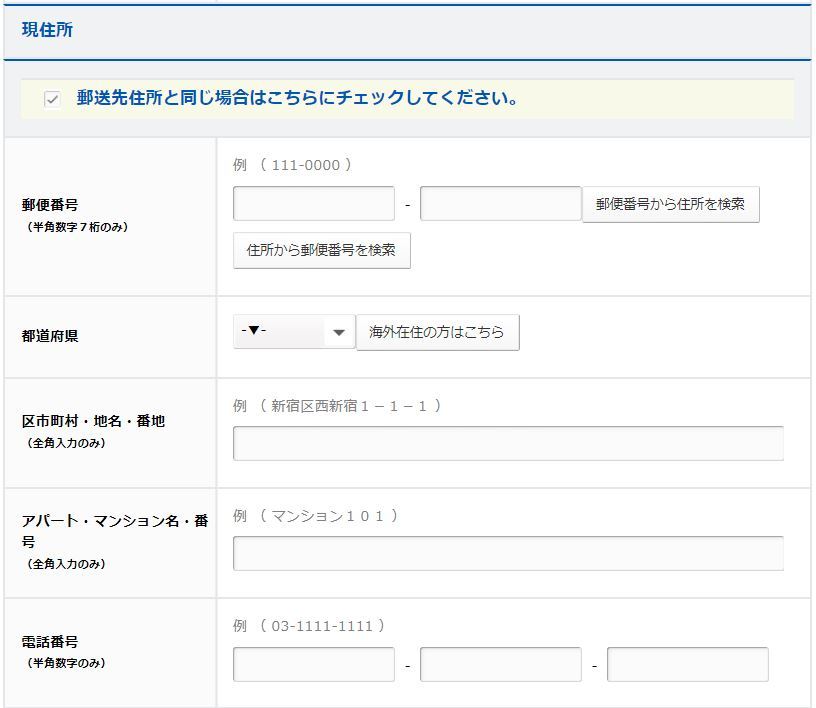Screen dimensions: 816x708
Task: Click the middle 電話番号 input box
Action: tap(500, 664)
